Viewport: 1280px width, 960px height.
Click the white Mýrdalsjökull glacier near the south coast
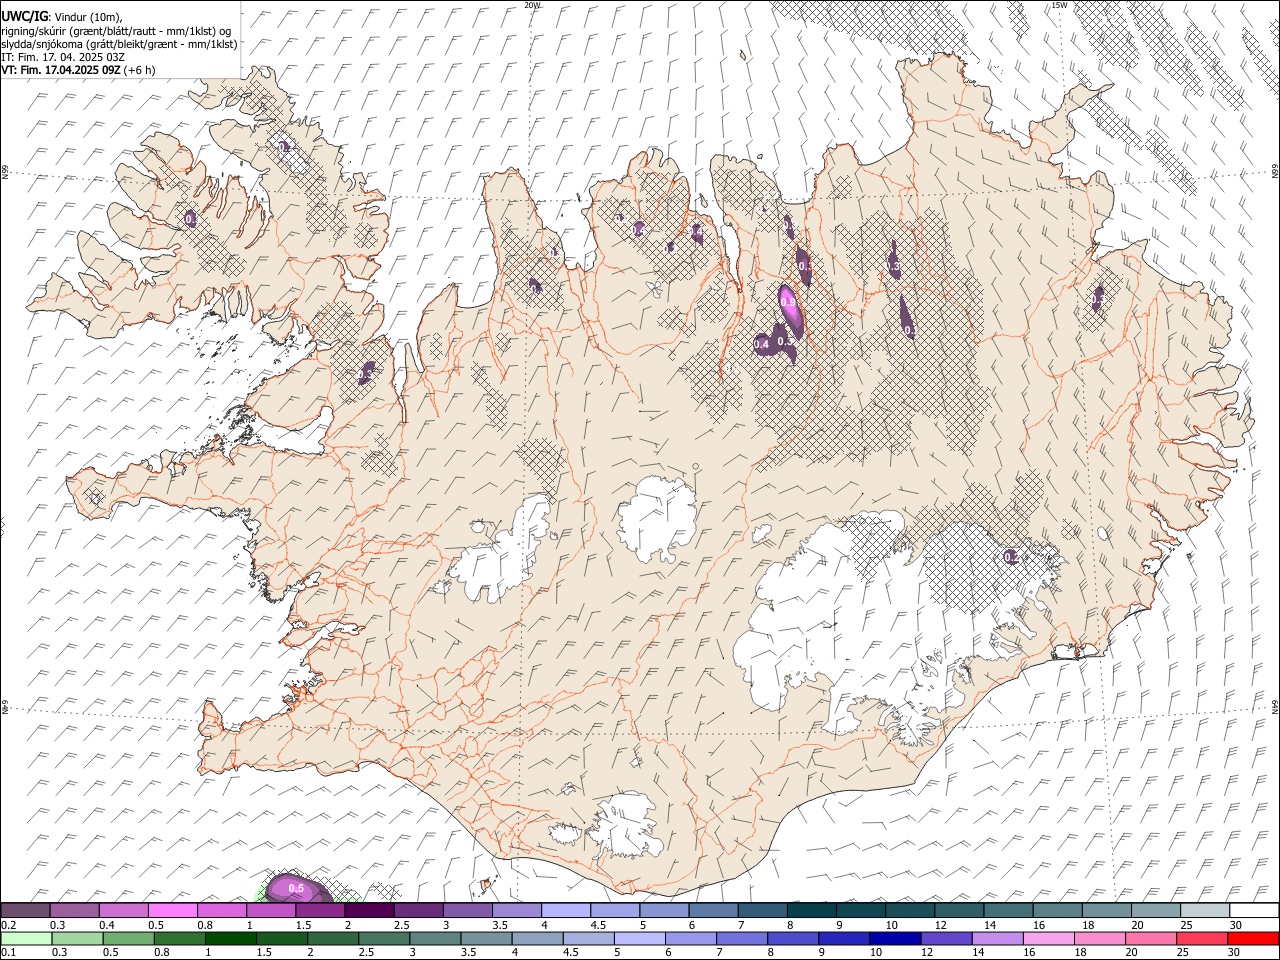(623, 825)
